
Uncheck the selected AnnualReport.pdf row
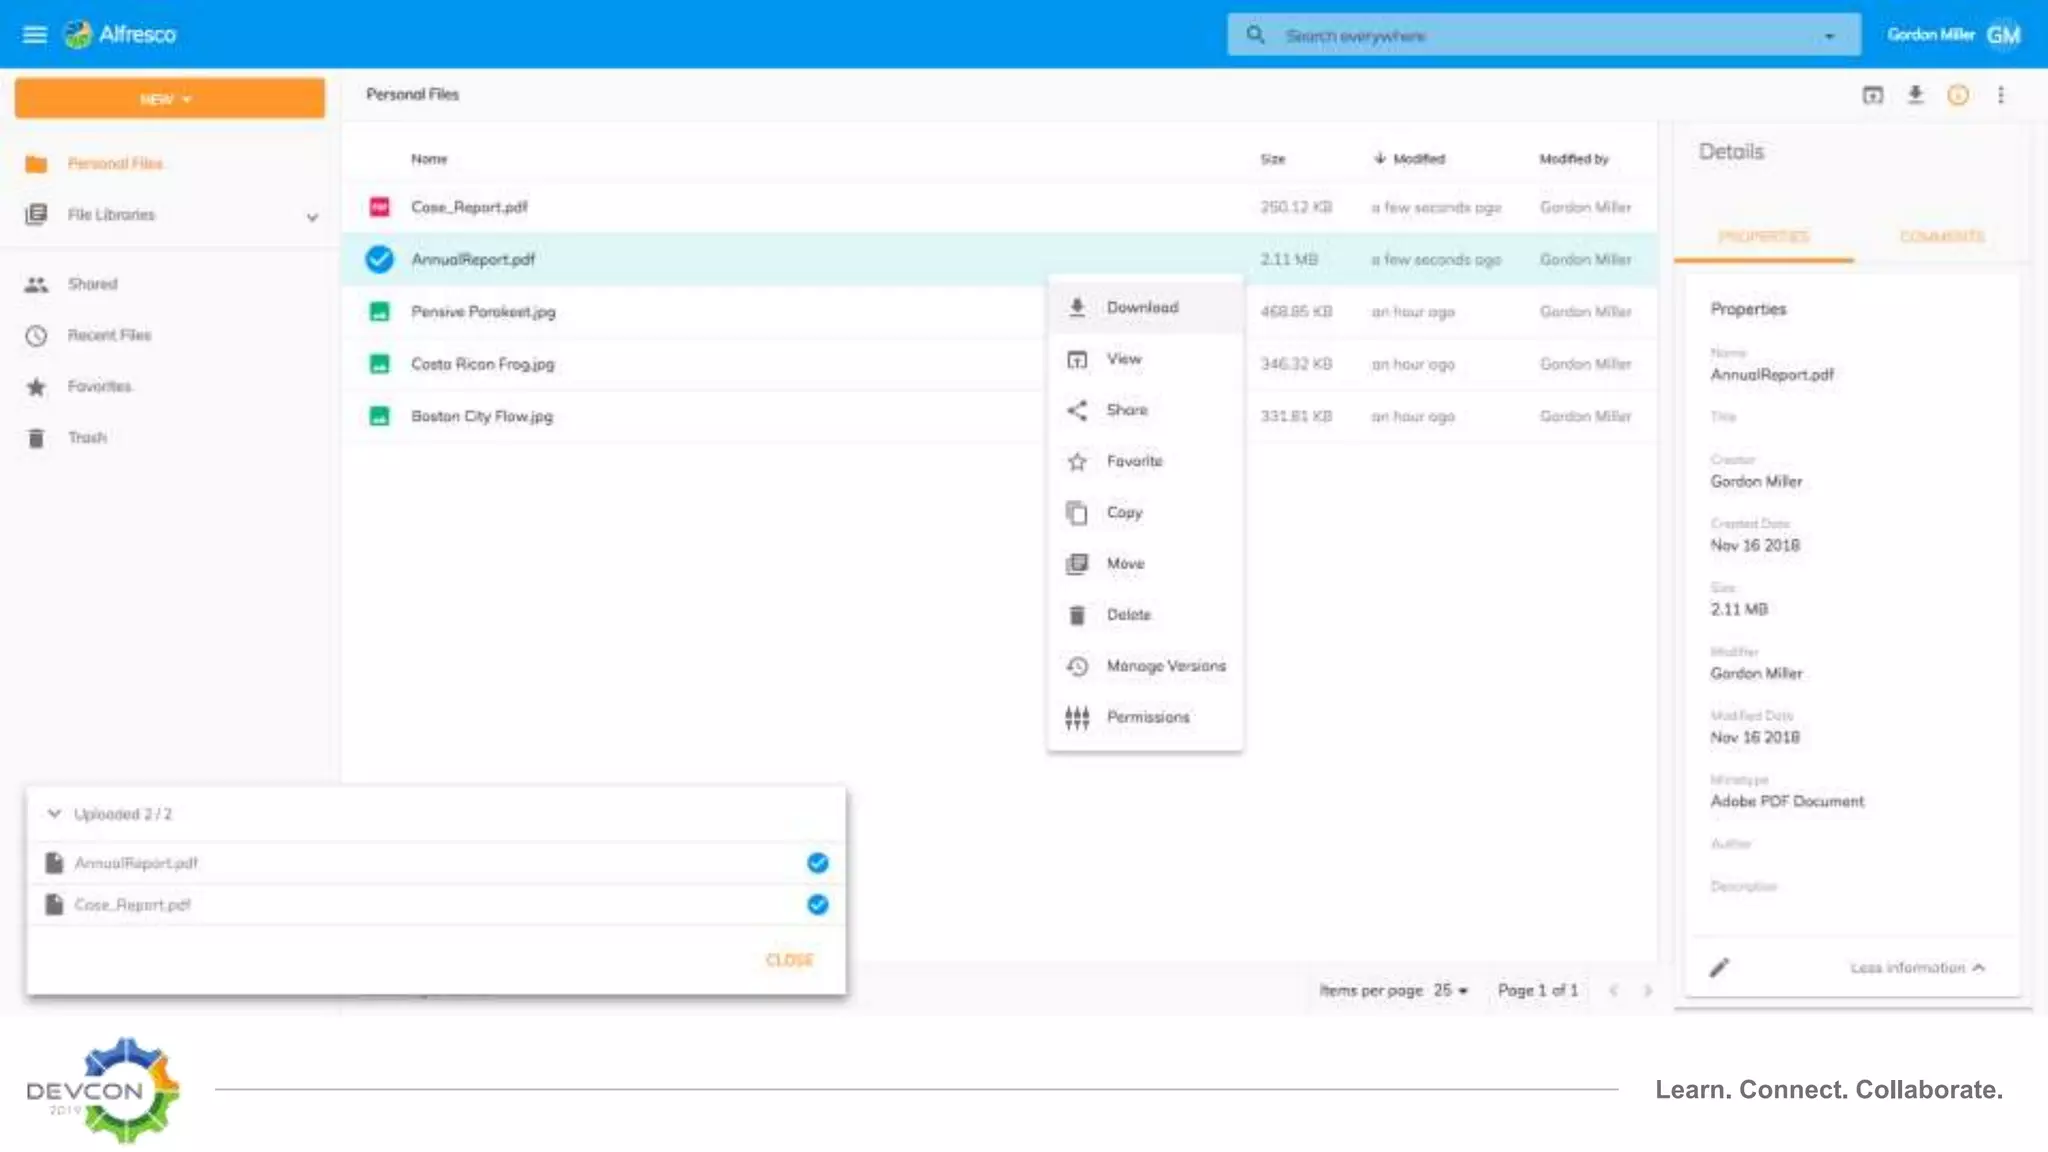379,259
